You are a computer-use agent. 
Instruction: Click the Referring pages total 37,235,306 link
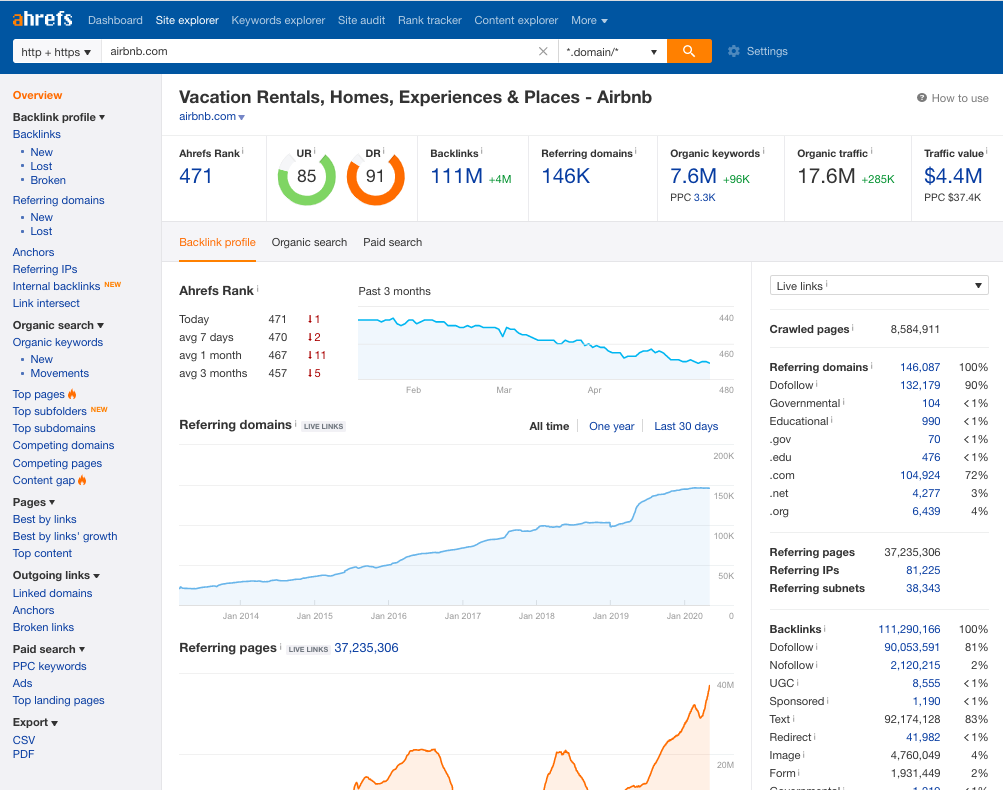point(366,648)
